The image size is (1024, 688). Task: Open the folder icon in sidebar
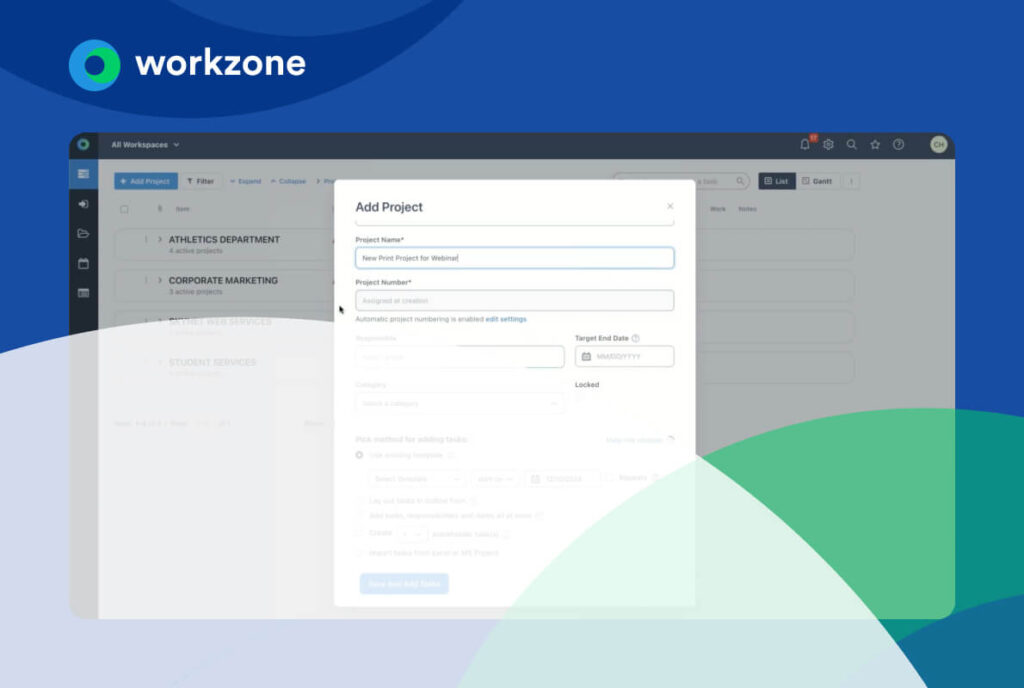pyautogui.click(x=84, y=234)
